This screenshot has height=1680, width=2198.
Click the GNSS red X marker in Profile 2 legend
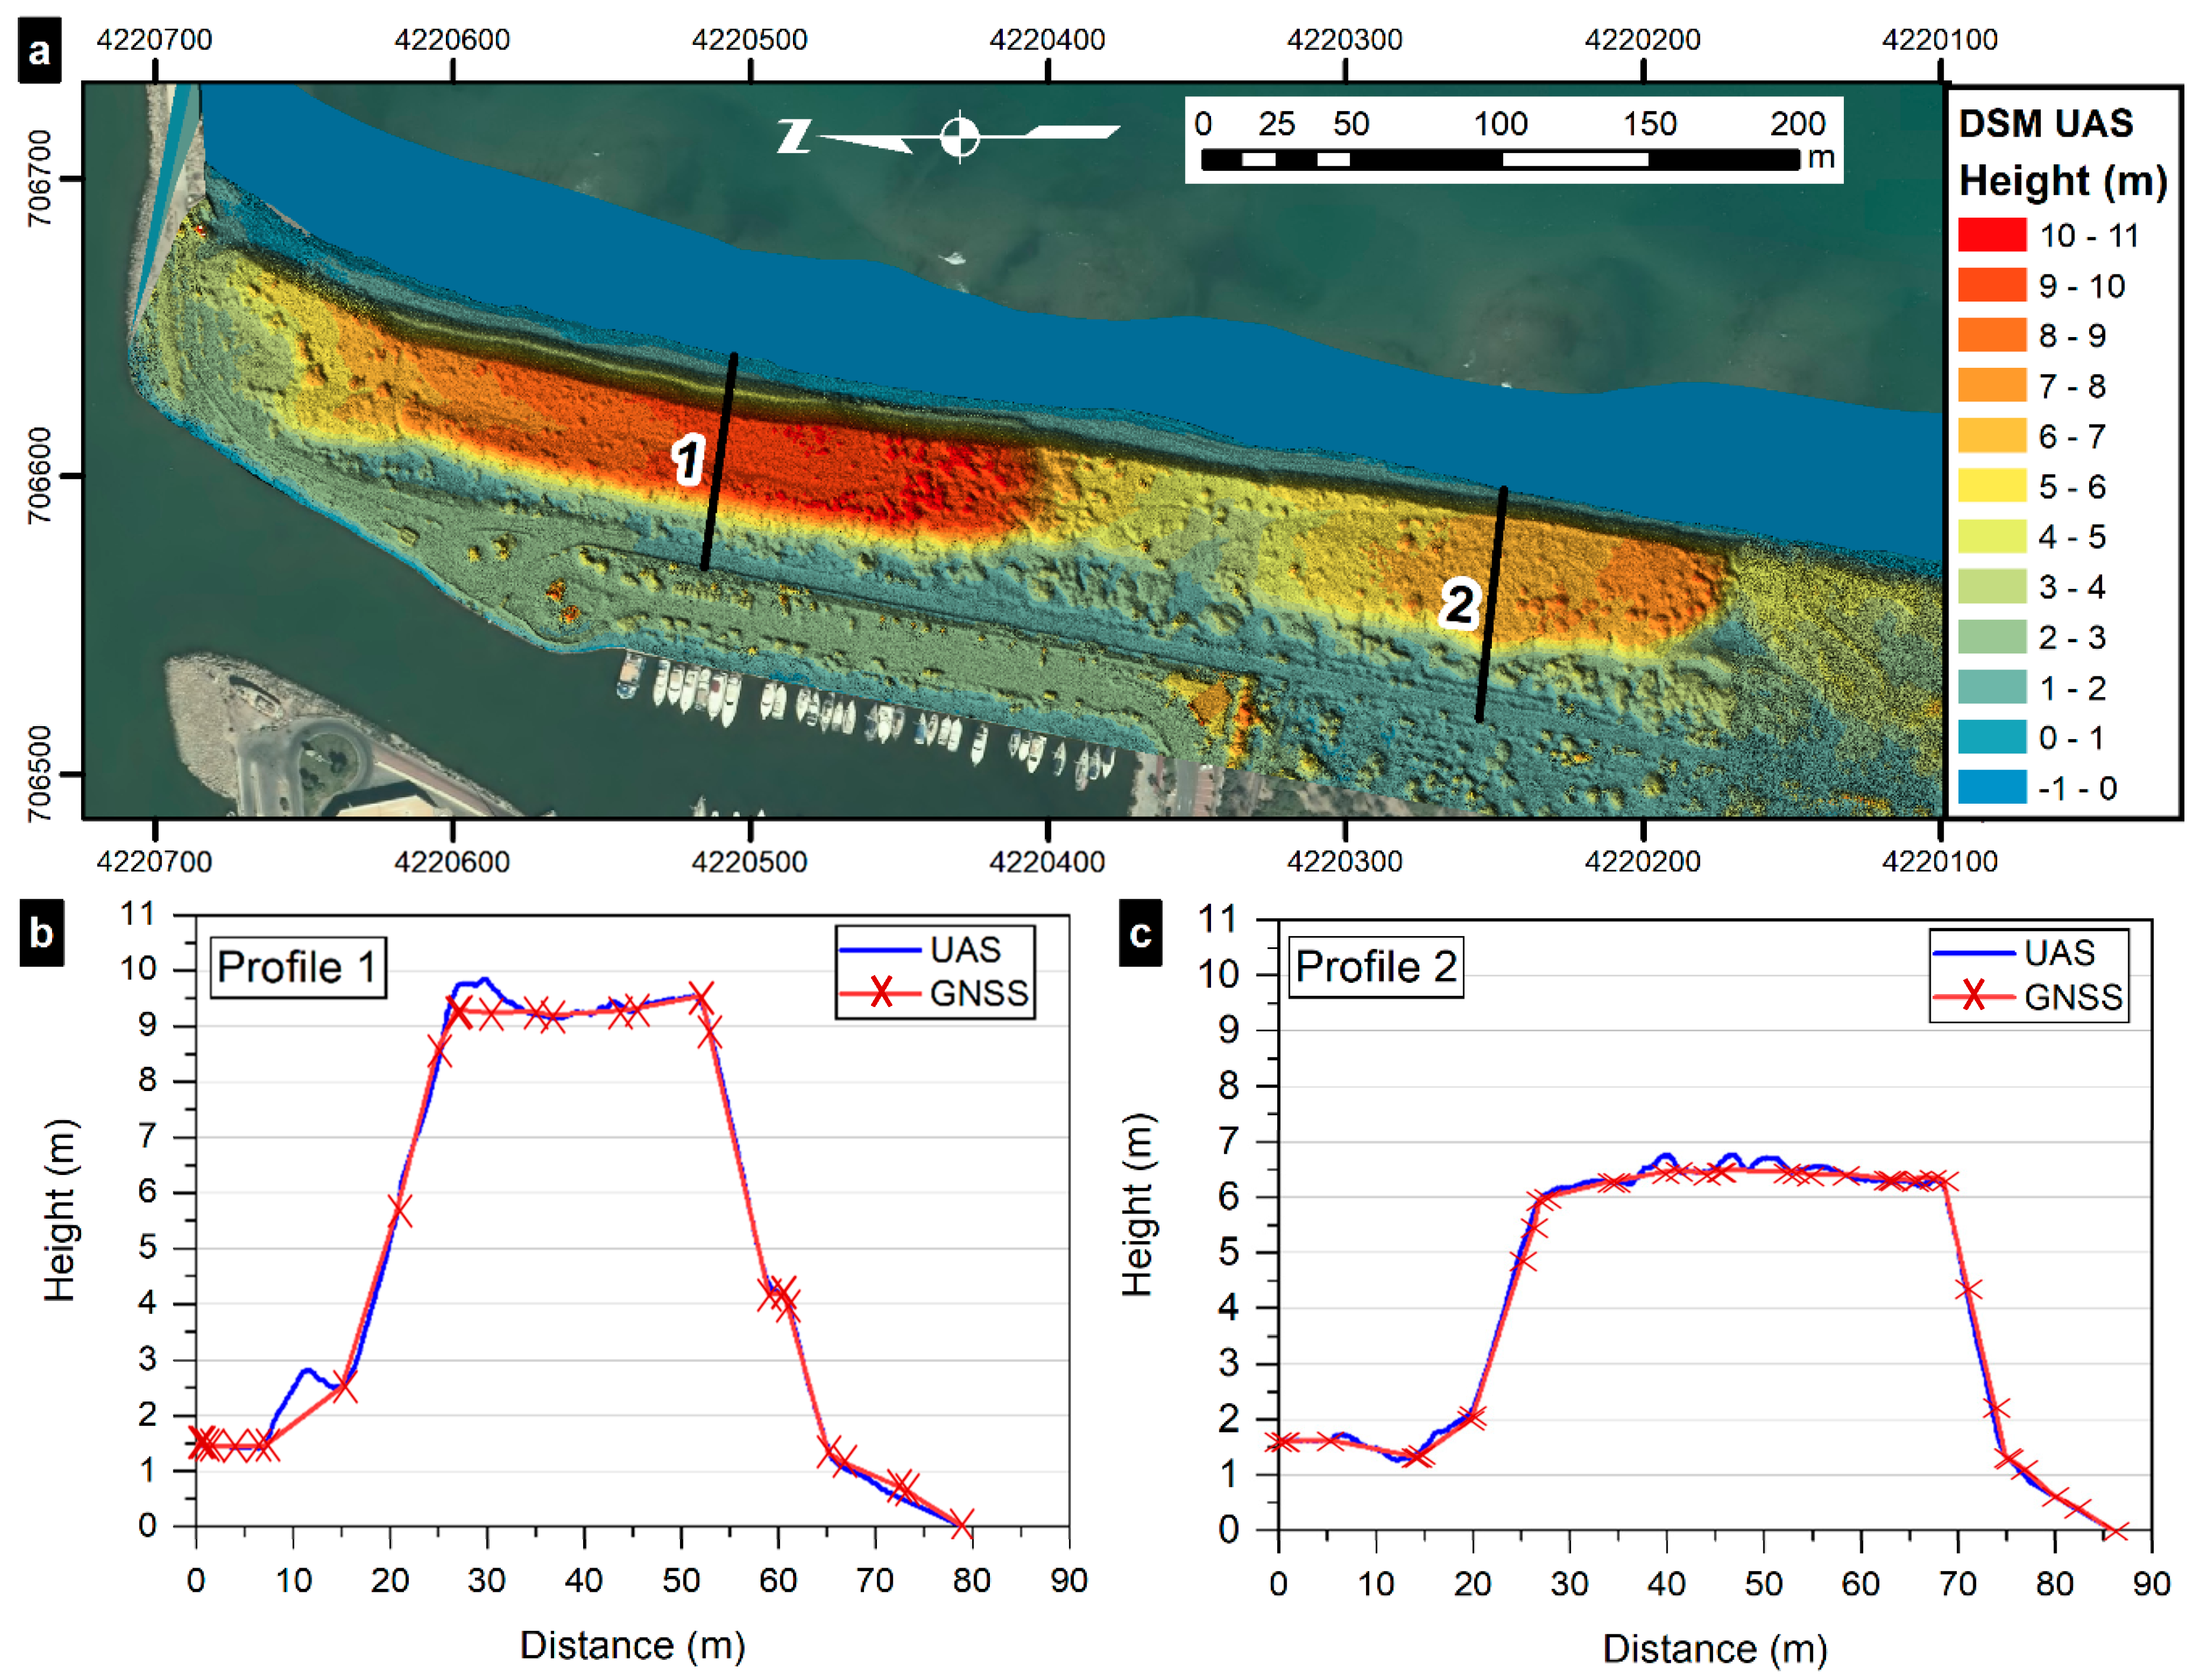(1974, 996)
